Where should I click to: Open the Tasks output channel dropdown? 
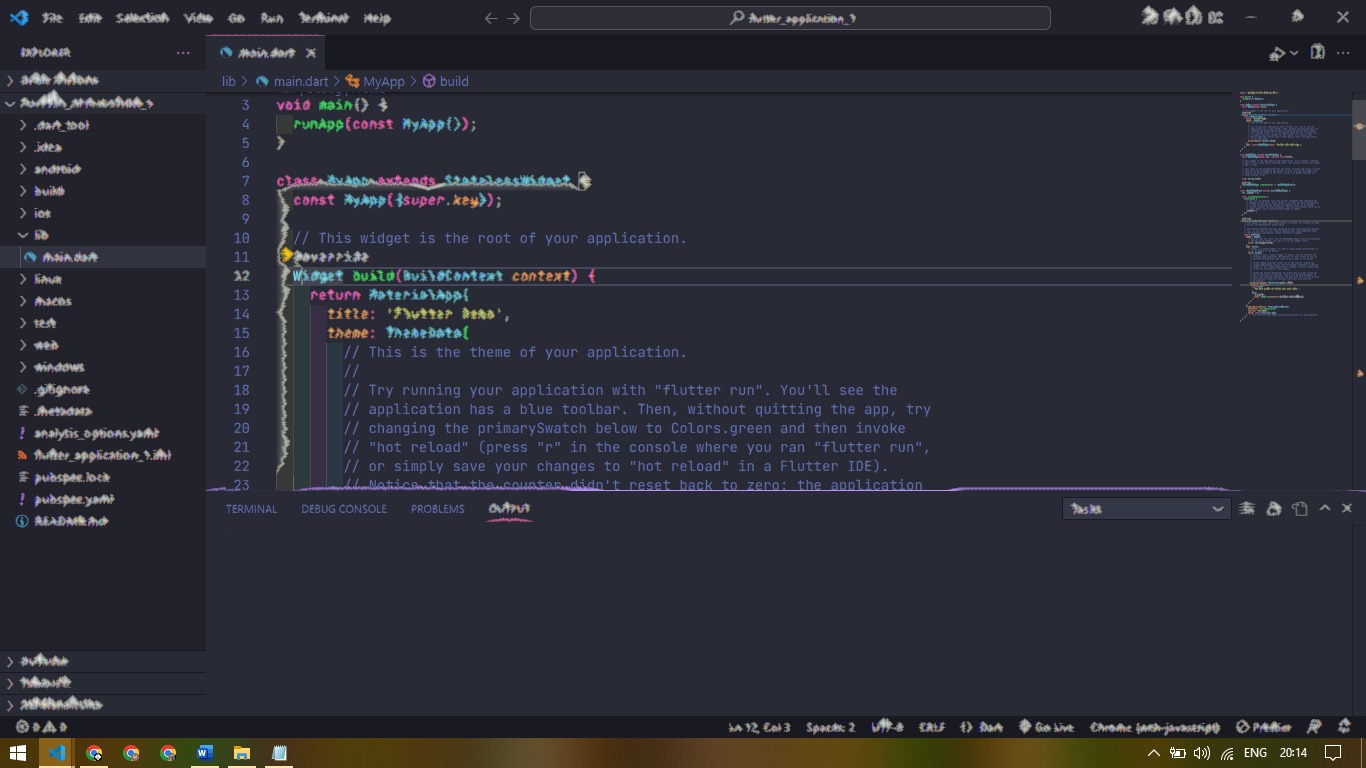tap(1145, 508)
